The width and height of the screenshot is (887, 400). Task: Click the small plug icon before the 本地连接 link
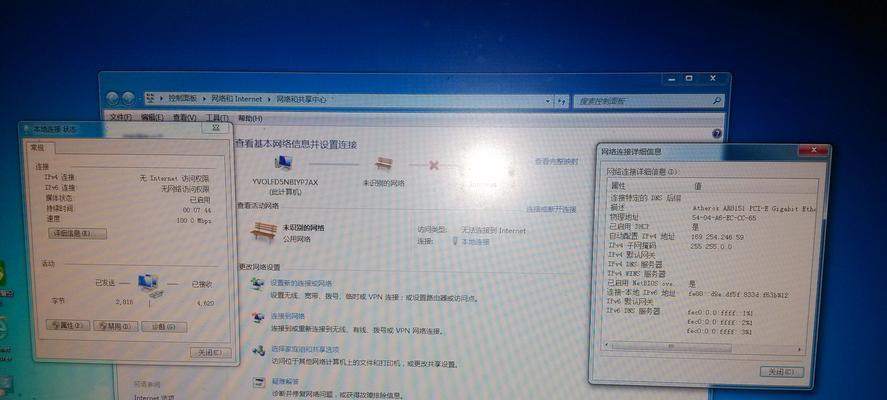pyautogui.click(x=455, y=241)
